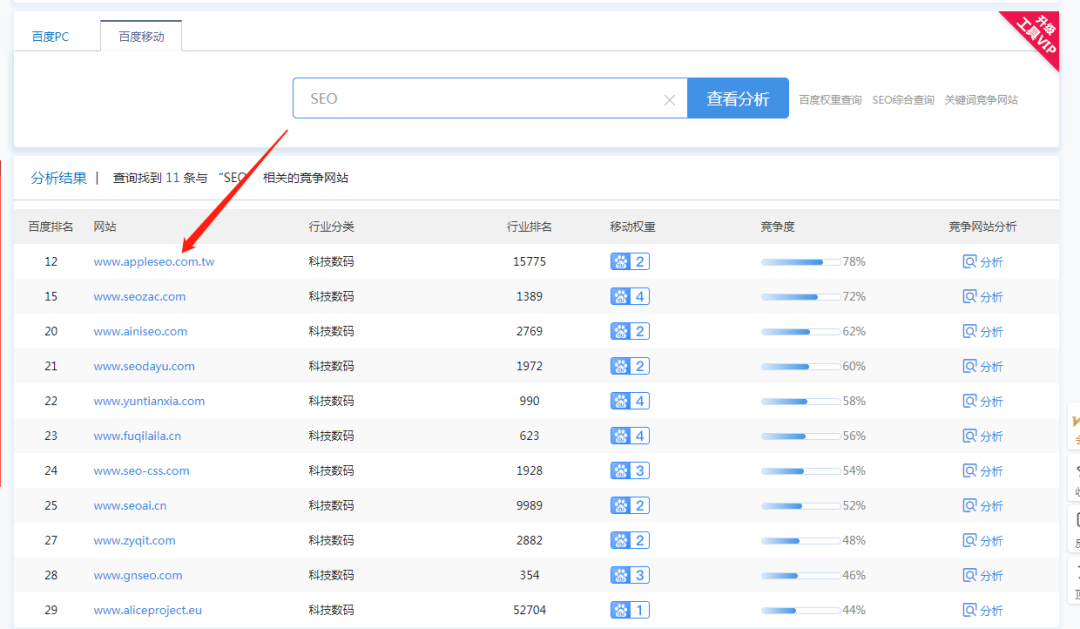The height and width of the screenshot is (629, 1080).
Task: Click Baidu weight badge 2 for zyqit.com
Action: pos(630,541)
